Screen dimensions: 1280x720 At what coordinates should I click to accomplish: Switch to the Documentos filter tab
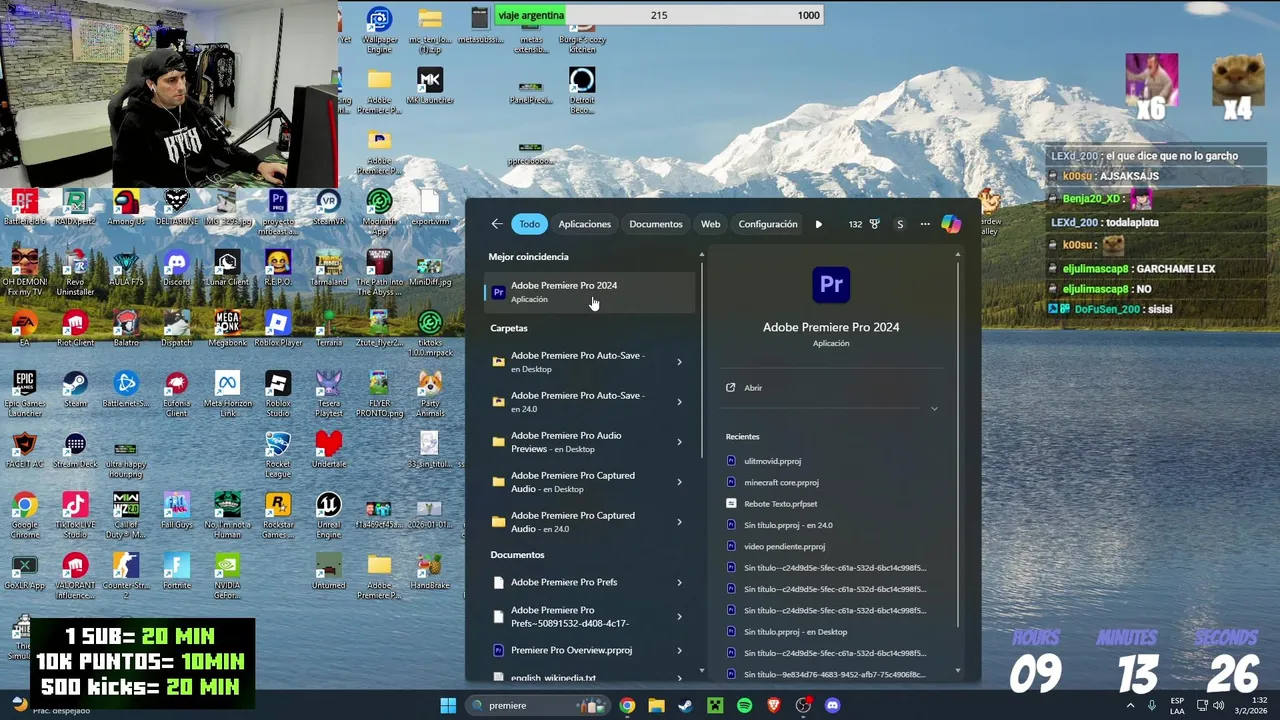pos(656,224)
